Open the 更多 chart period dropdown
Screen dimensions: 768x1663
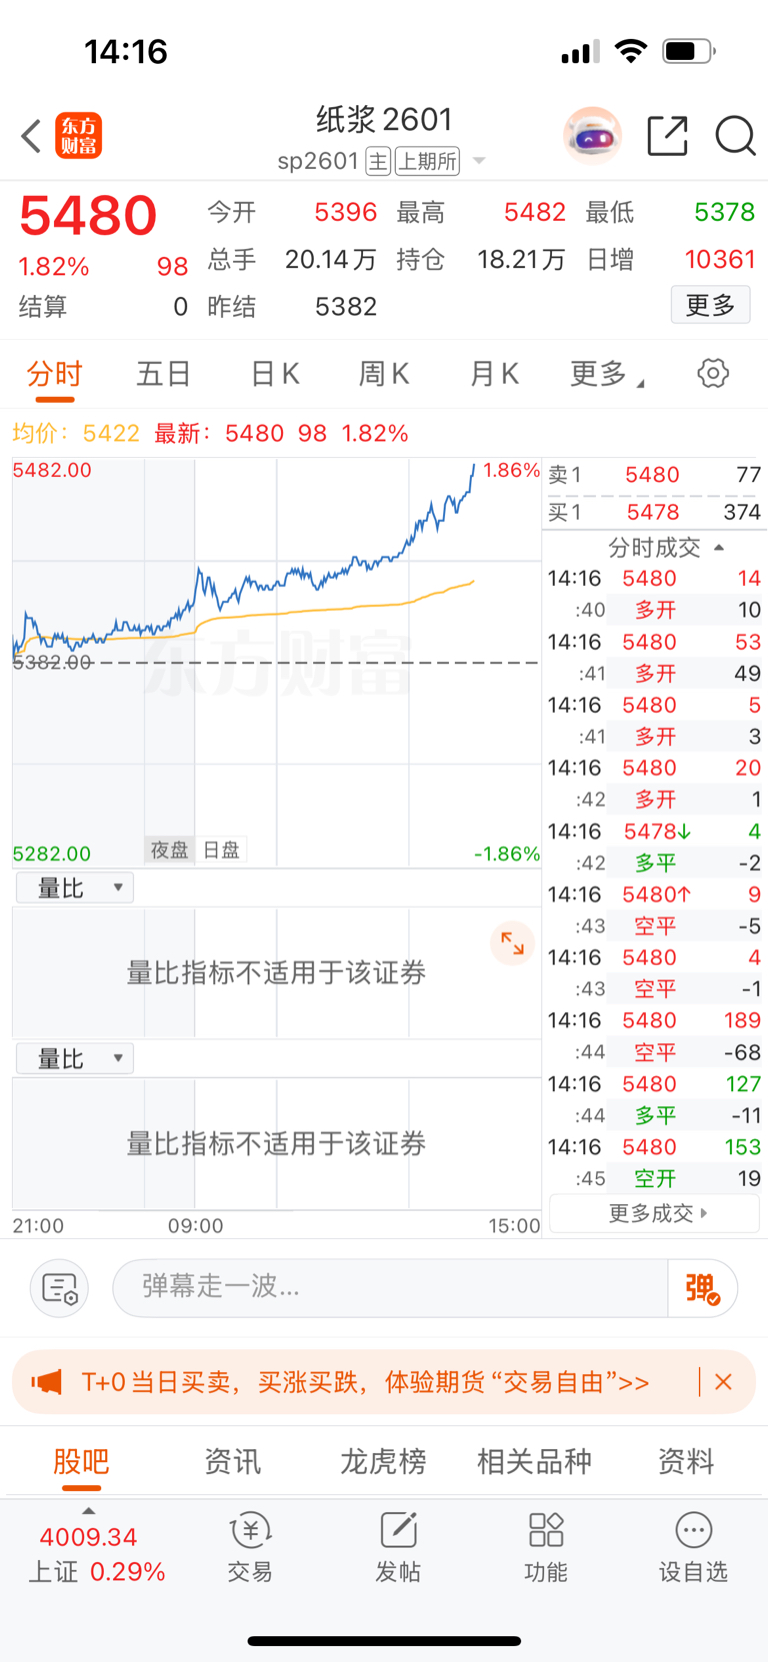(x=606, y=374)
